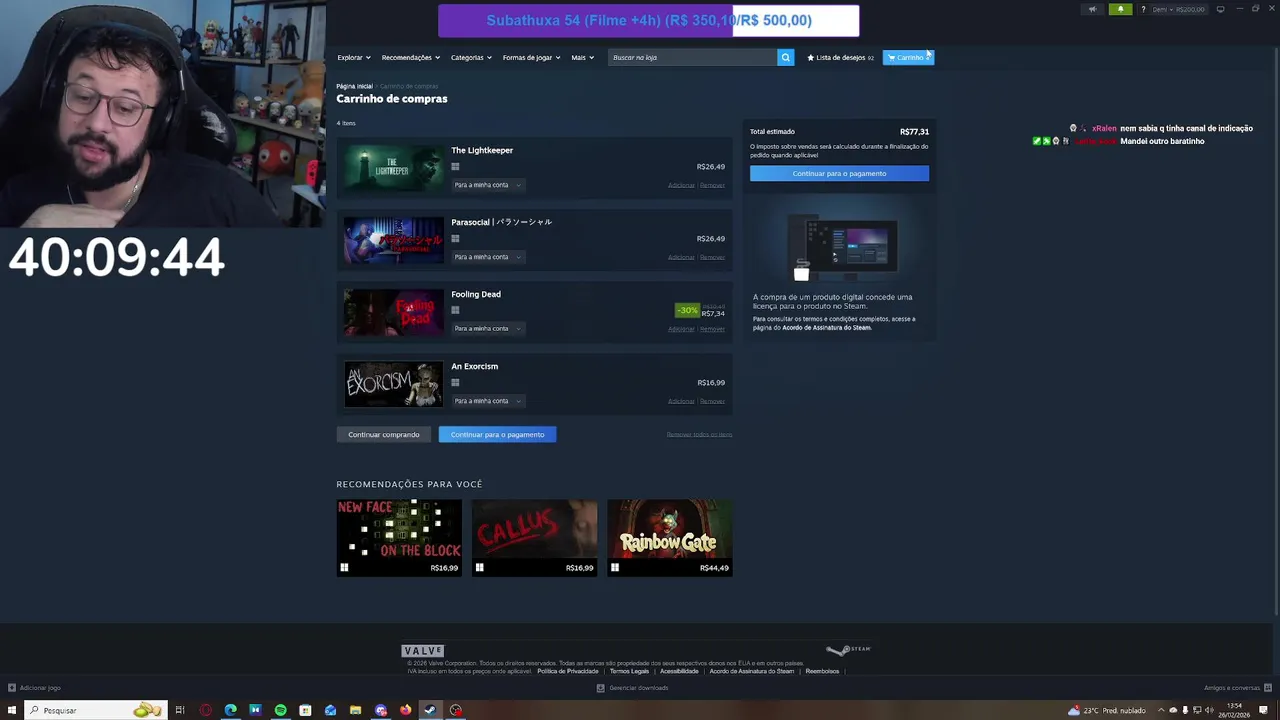This screenshot has width=1280, height=720.
Task: Click the Valve logo in footer
Action: coord(423,651)
